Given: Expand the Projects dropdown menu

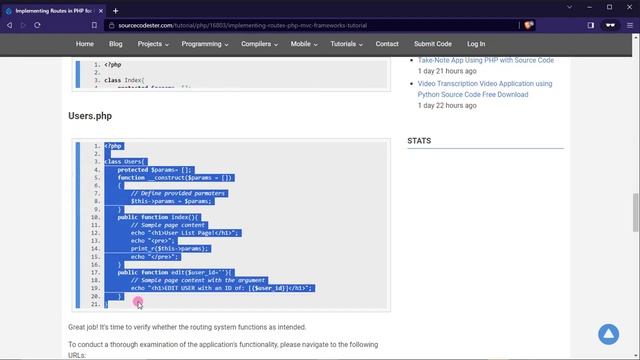Looking at the screenshot, I should tap(153, 44).
